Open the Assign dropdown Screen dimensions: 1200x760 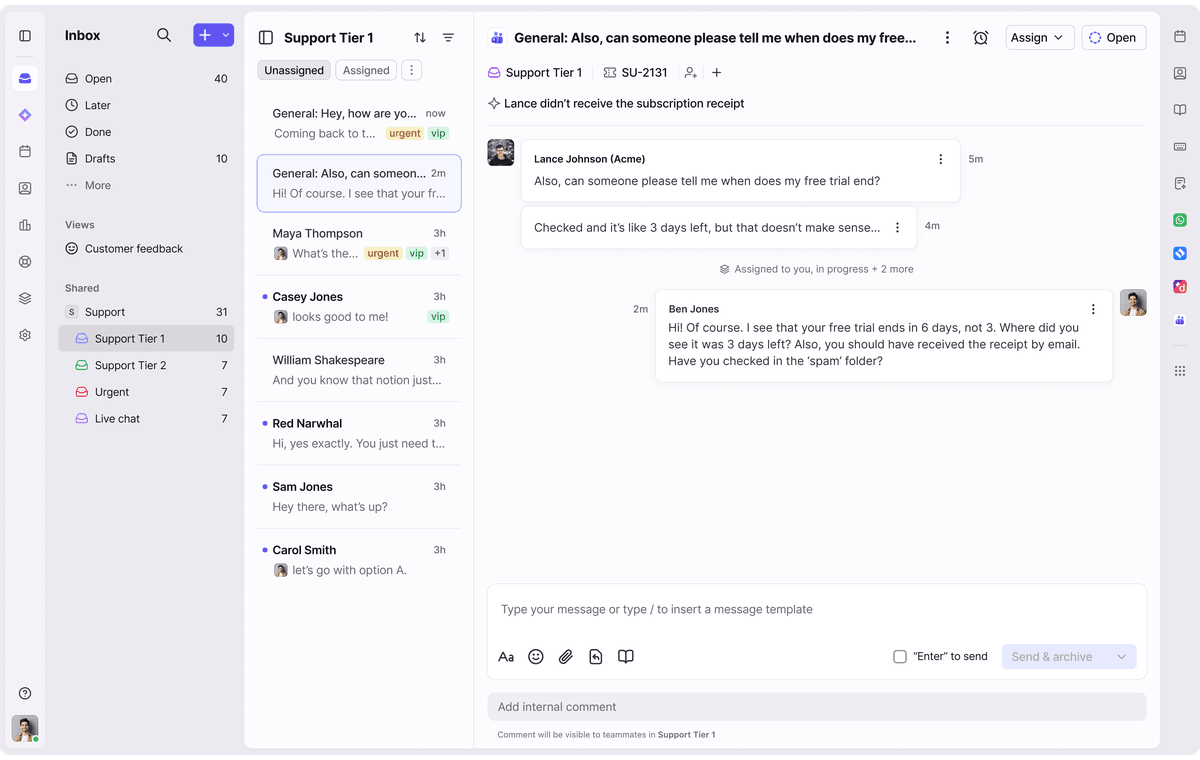[x=1040, y=38]
